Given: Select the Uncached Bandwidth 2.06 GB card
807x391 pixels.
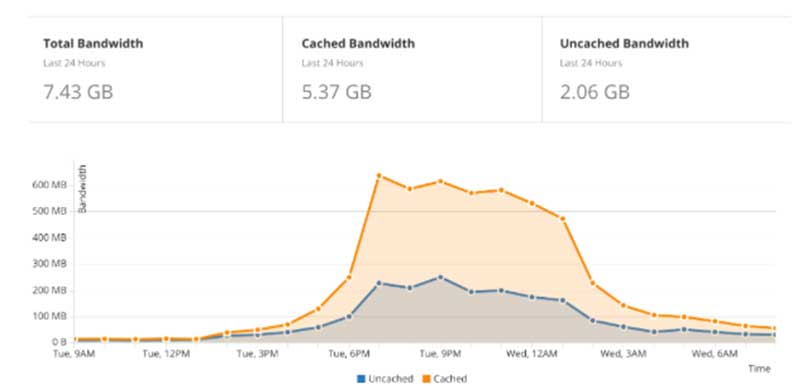Looking at the screenshot, I should 667,69.
